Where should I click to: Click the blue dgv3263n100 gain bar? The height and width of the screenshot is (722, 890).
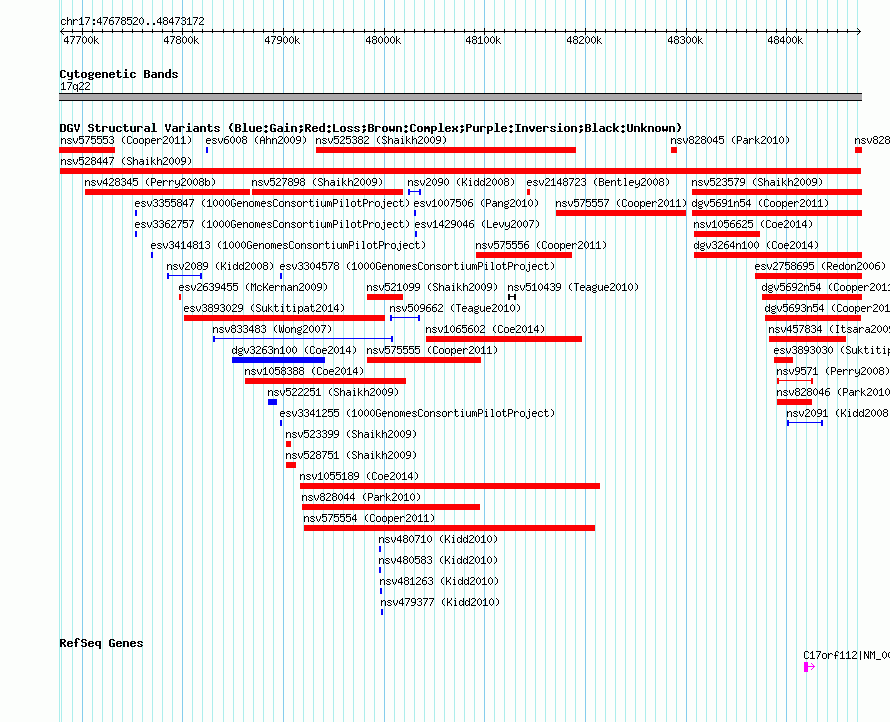point(278,360)
